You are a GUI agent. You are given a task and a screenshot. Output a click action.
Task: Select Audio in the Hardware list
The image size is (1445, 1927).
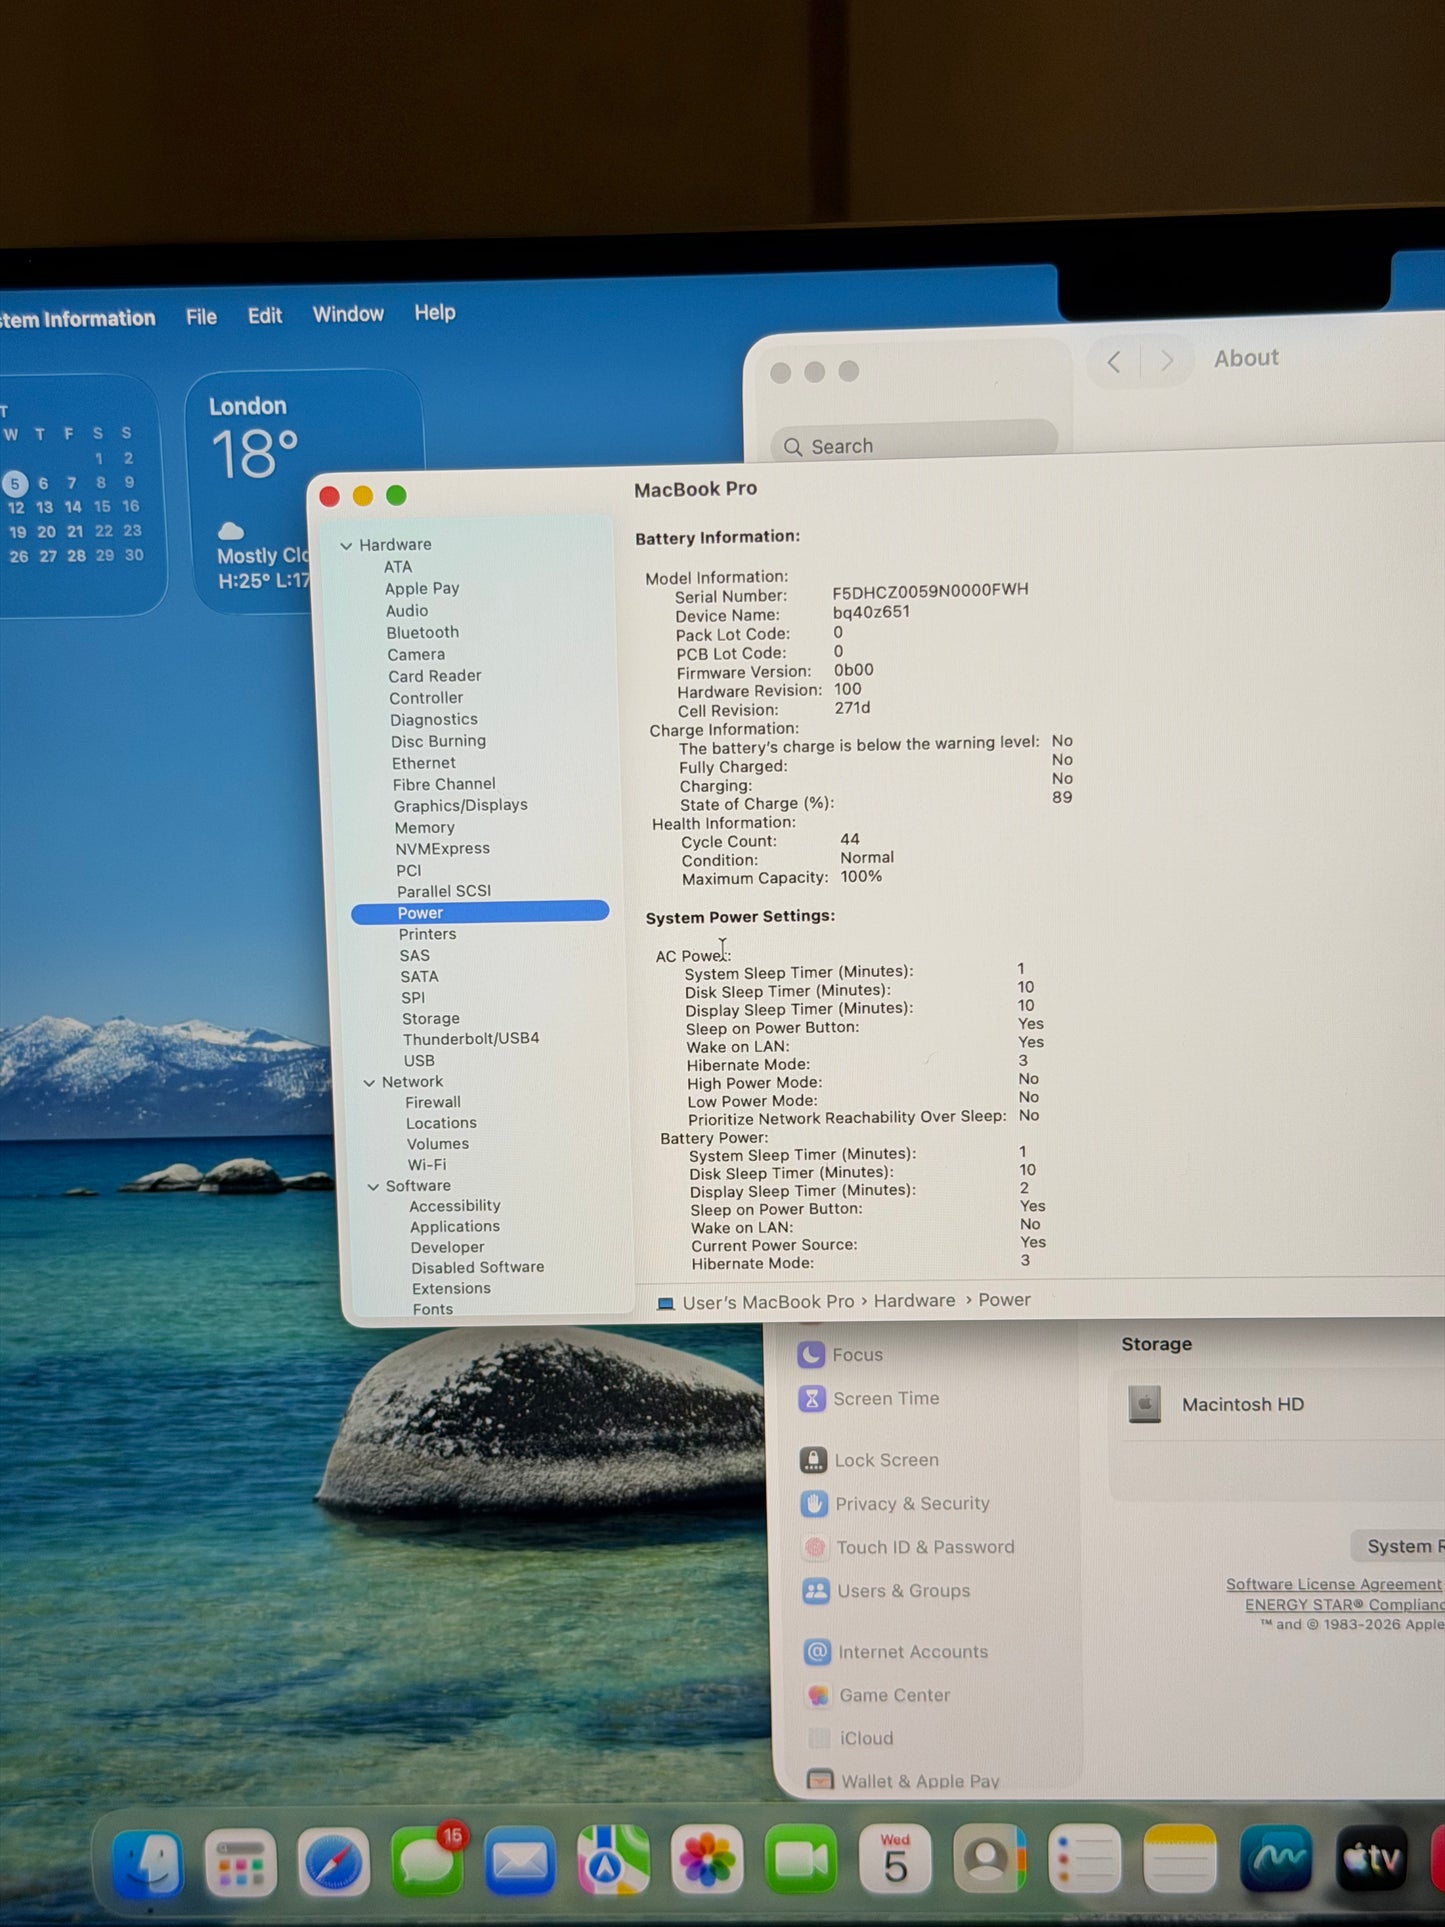click(x=407, y=611)
